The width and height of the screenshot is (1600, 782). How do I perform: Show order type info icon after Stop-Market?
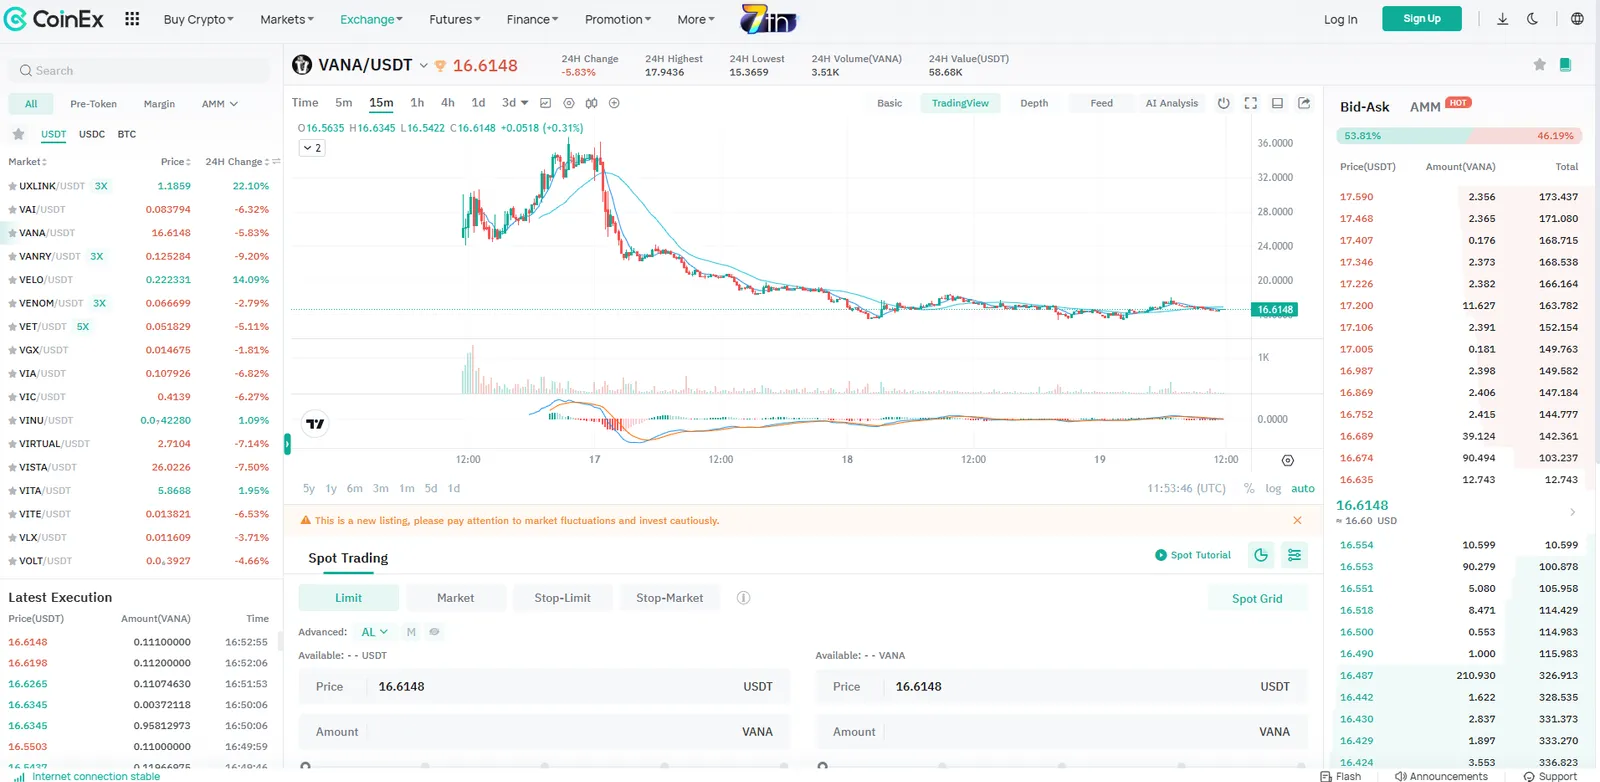pos(743,598)
